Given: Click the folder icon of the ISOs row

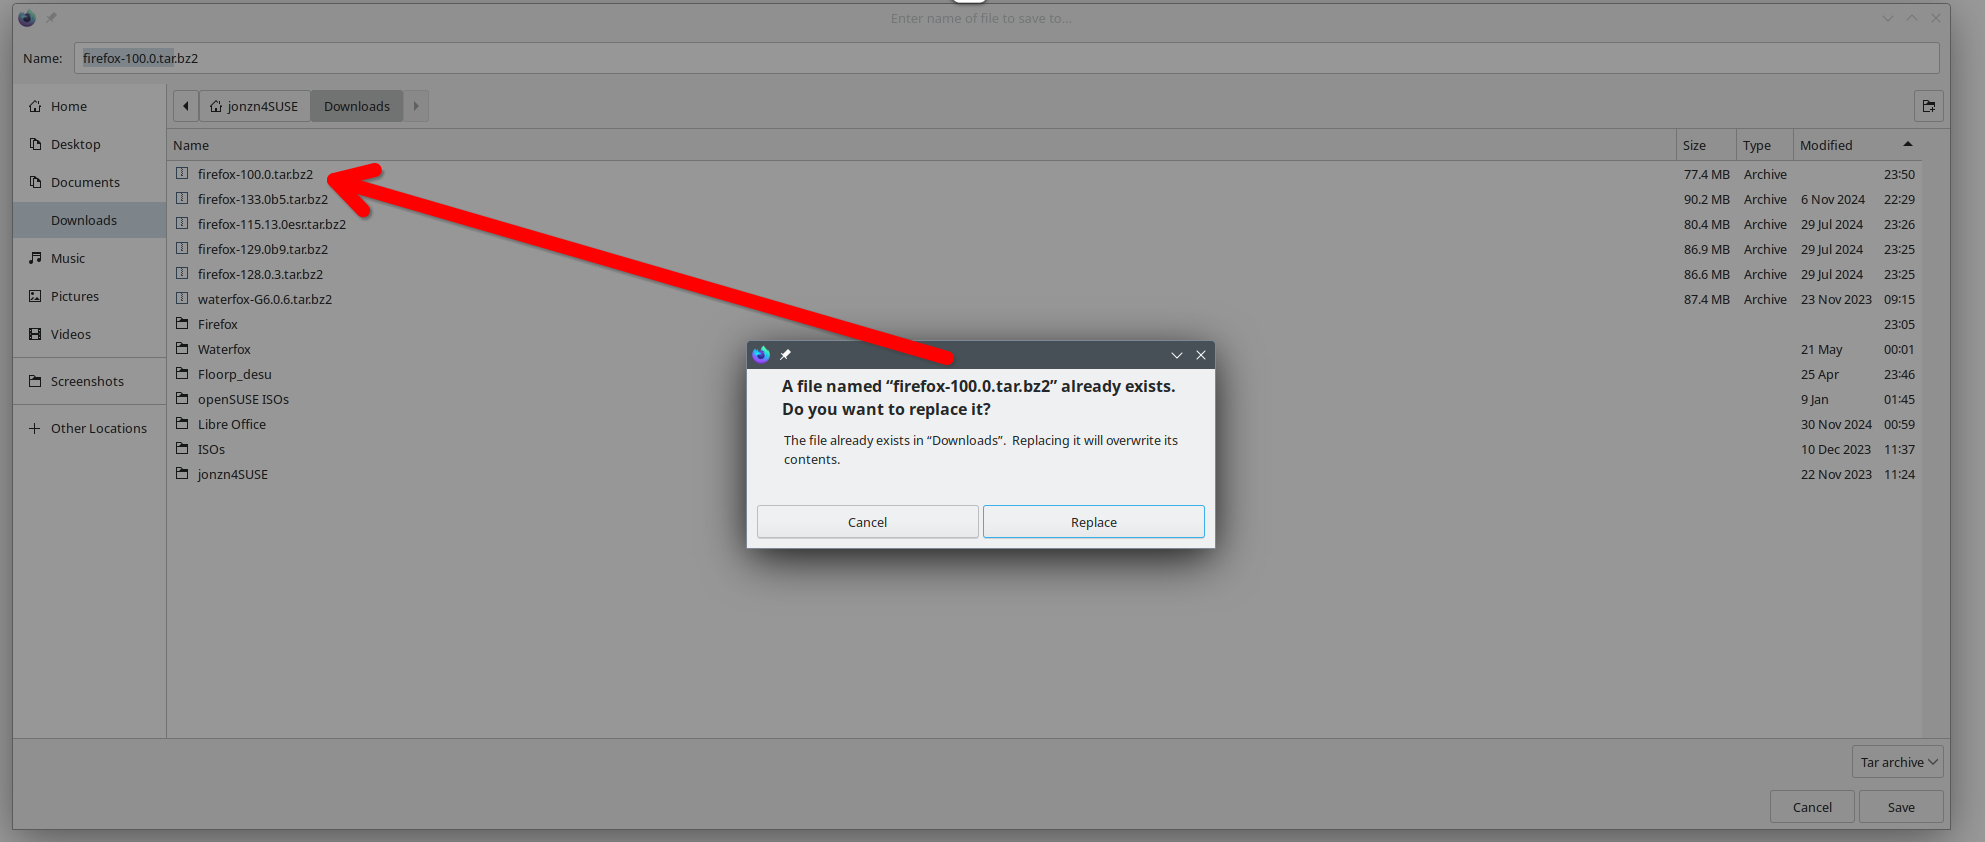Looking at the screenshot, I should (182, 448).
